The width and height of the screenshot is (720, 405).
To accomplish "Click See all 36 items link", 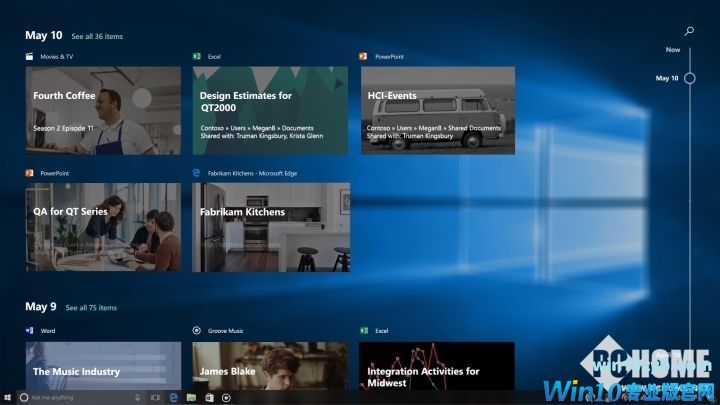I will 97,36.
